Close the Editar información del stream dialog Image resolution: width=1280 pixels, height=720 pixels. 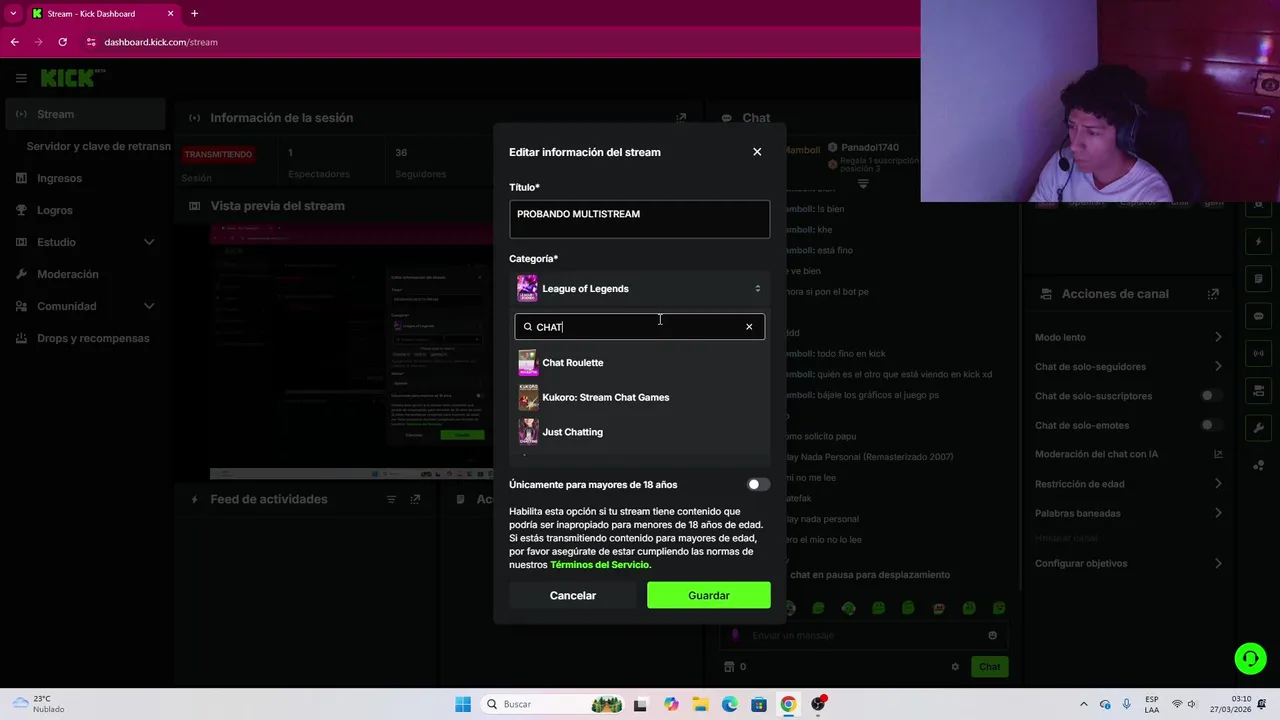(x=757, y=152)
